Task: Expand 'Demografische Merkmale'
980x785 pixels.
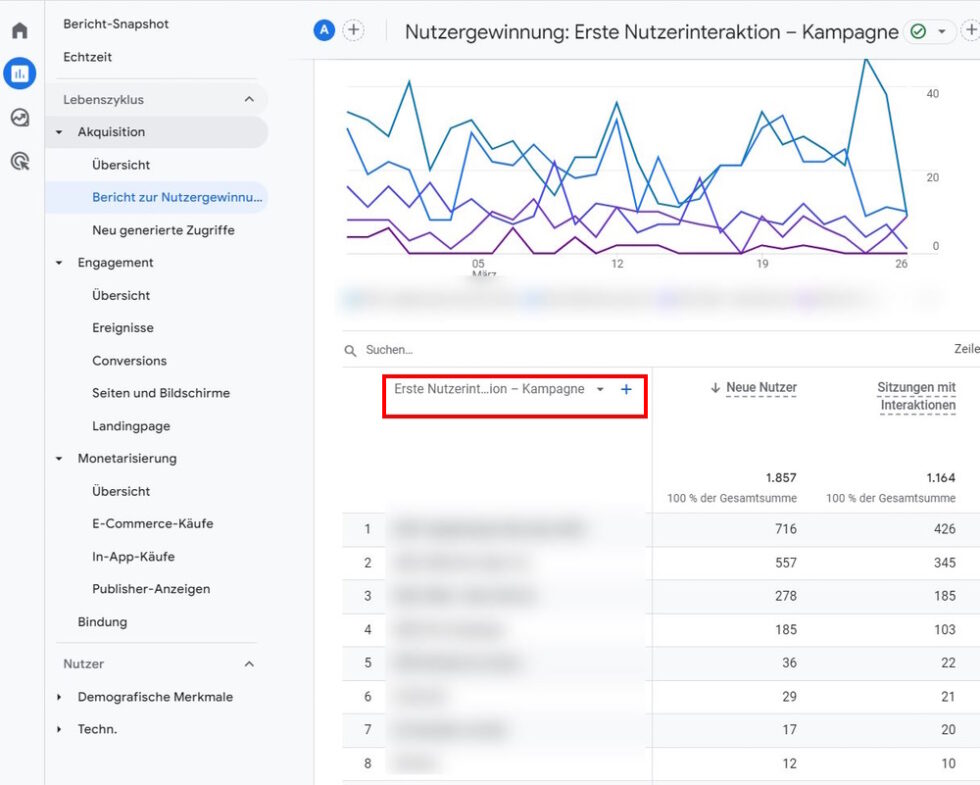Action: pos(155,696)
